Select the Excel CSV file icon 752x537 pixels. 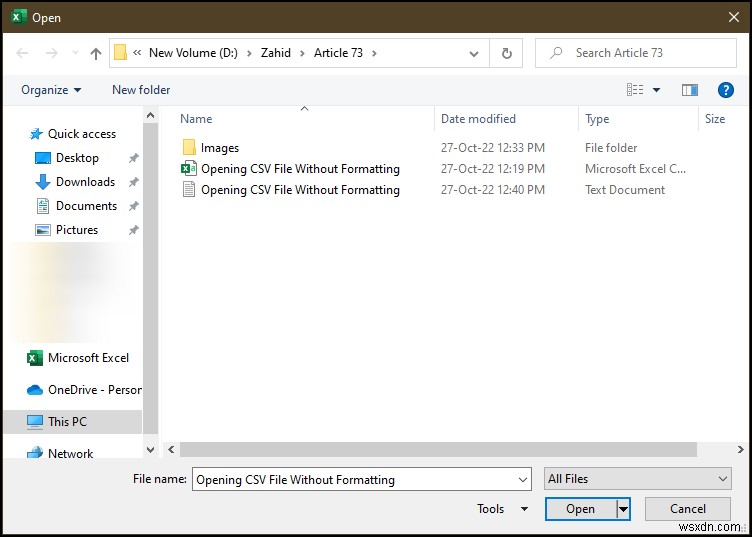point(189,169)
